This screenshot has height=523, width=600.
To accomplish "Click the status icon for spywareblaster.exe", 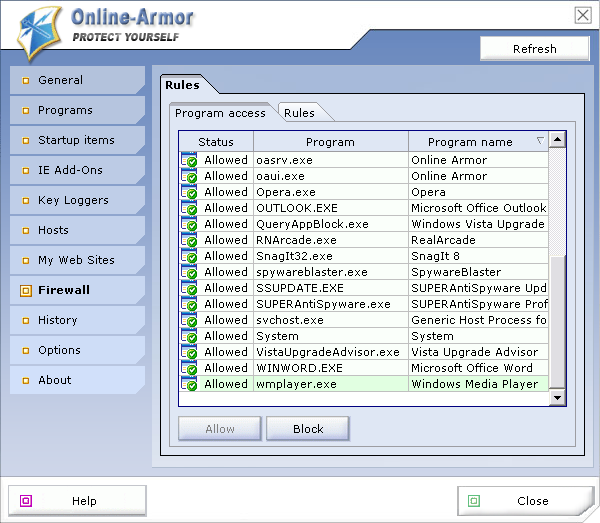I will (189, 272).
